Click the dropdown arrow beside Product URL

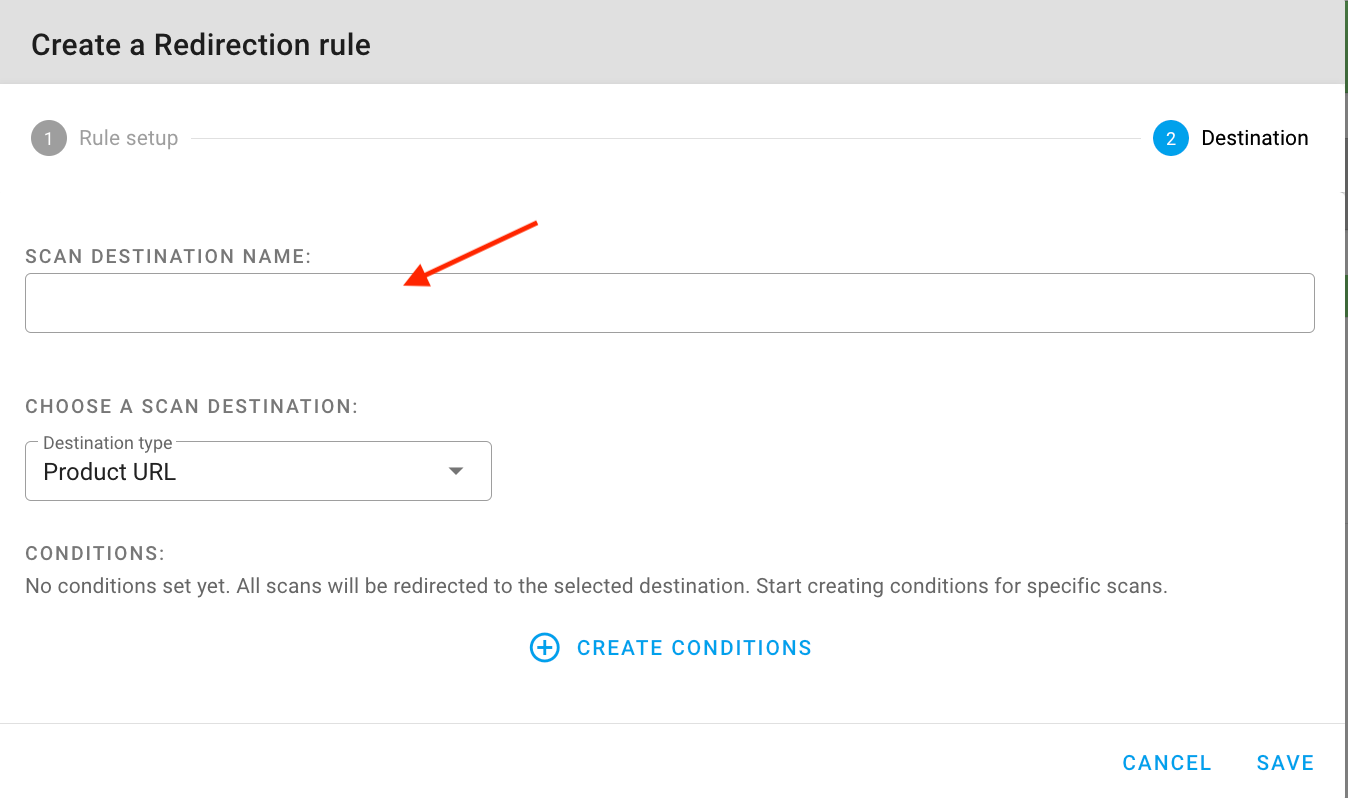click(x=456, y=471)
